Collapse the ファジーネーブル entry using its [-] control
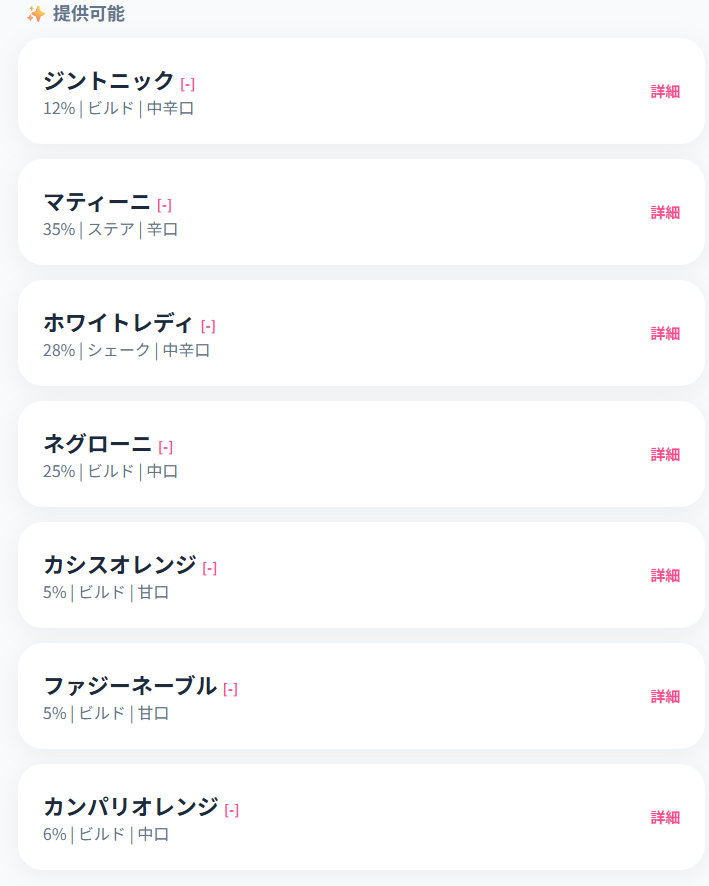Screen dimensions: 709x886 [229, 689]
